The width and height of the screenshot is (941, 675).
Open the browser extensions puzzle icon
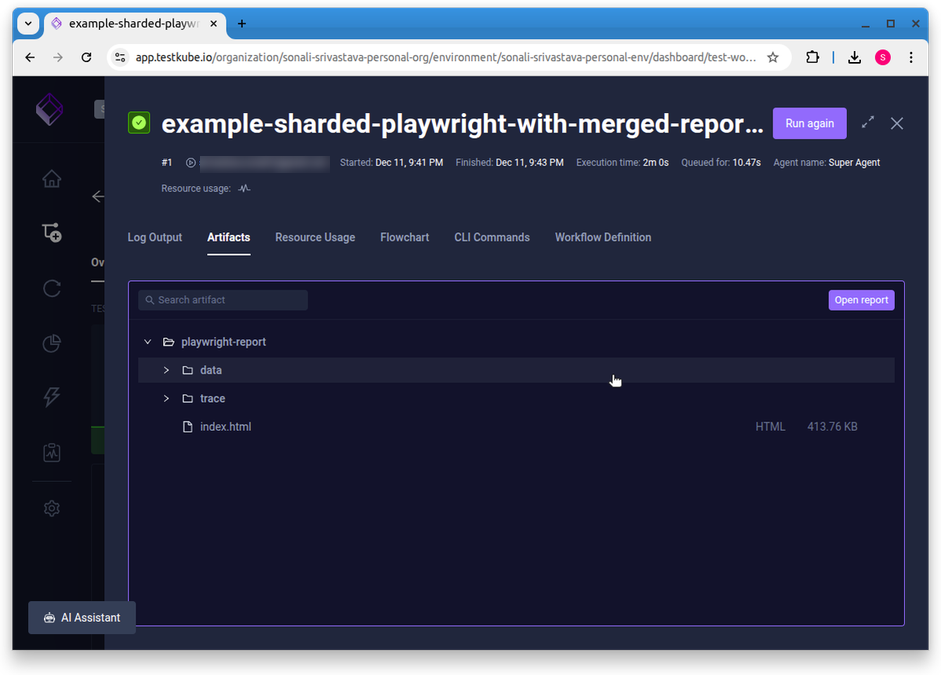point(812,57)
